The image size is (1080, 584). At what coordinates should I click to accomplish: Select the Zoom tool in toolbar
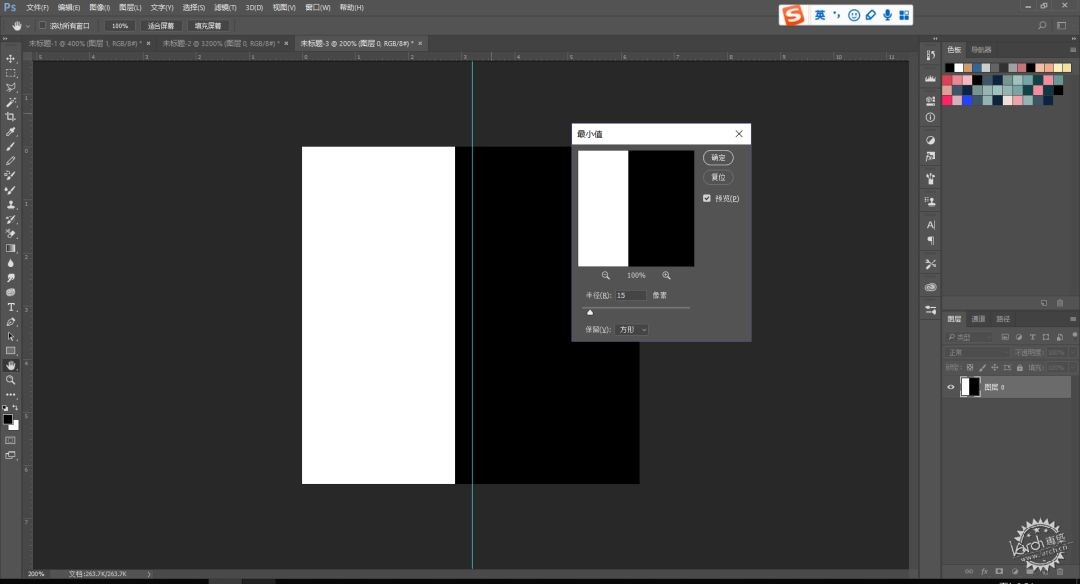click(10, 380)
